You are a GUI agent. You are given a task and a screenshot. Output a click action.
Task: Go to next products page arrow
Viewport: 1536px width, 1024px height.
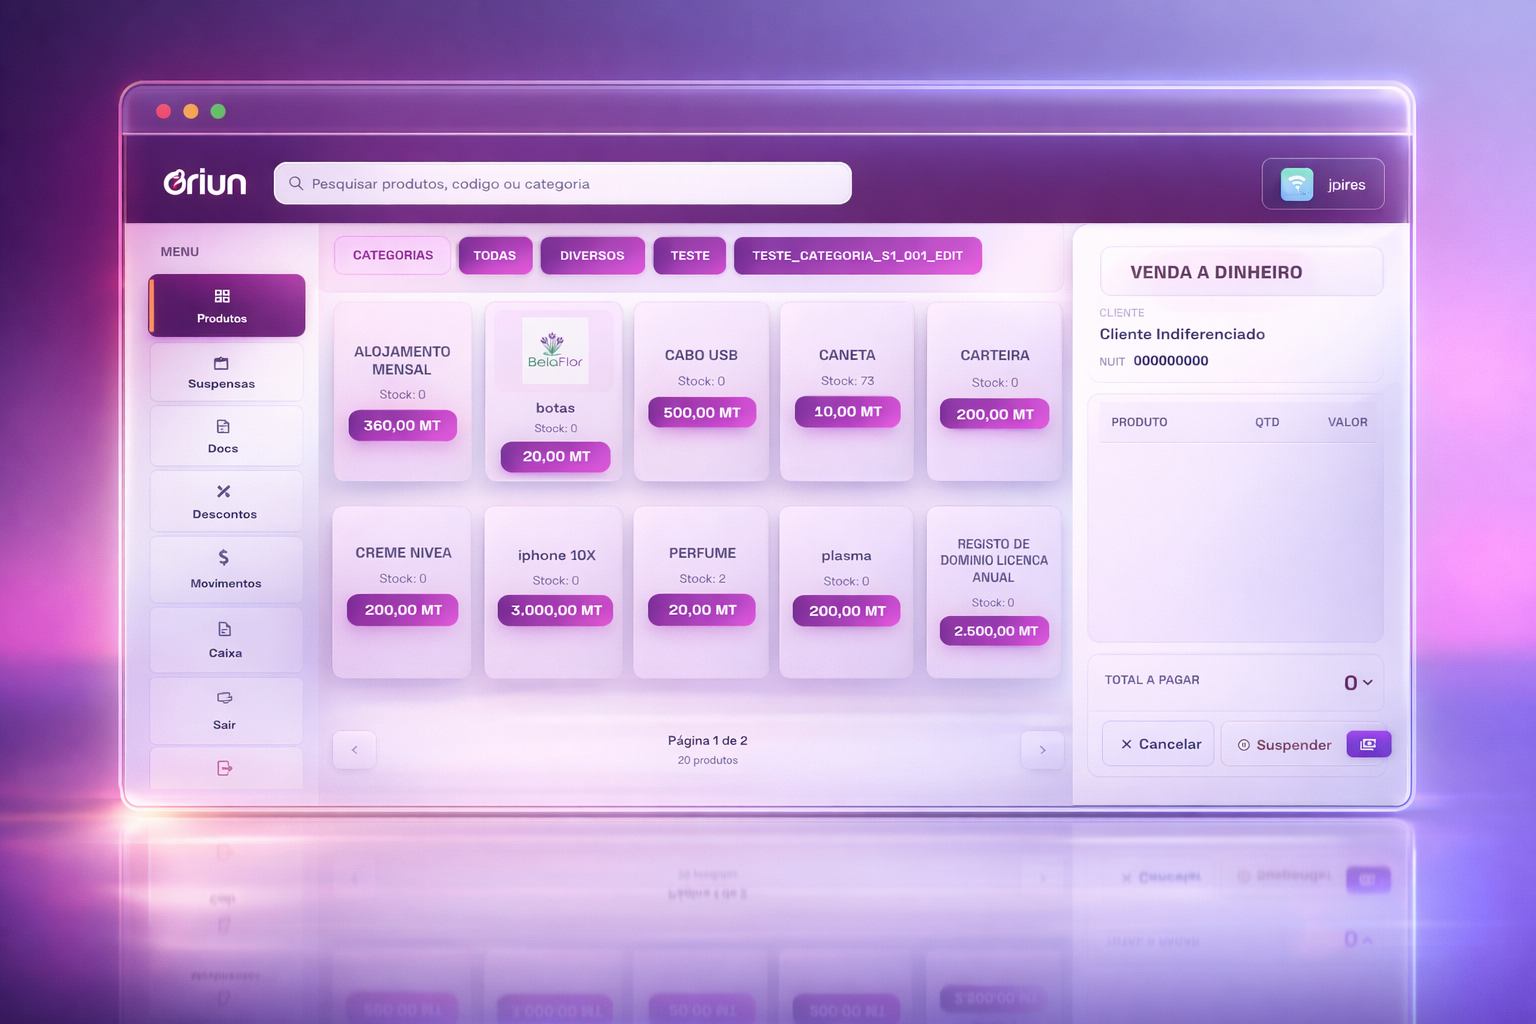pyautogui.click(x=1042, y=750)
